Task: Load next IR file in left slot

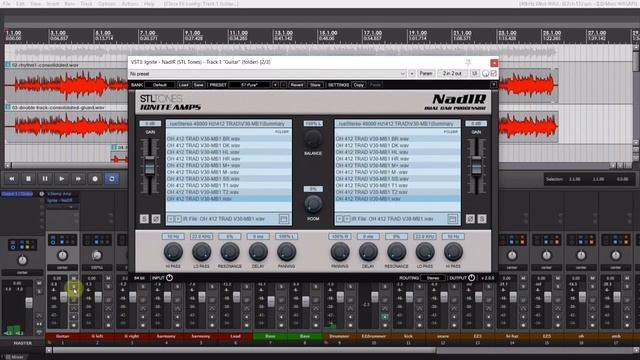Action: (178, 219)
